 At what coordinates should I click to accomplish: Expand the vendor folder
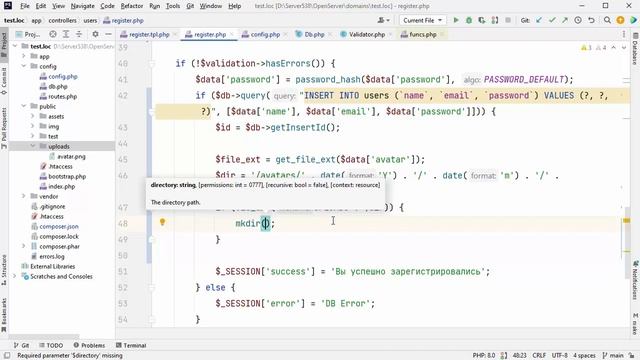[x=24, y=196]
